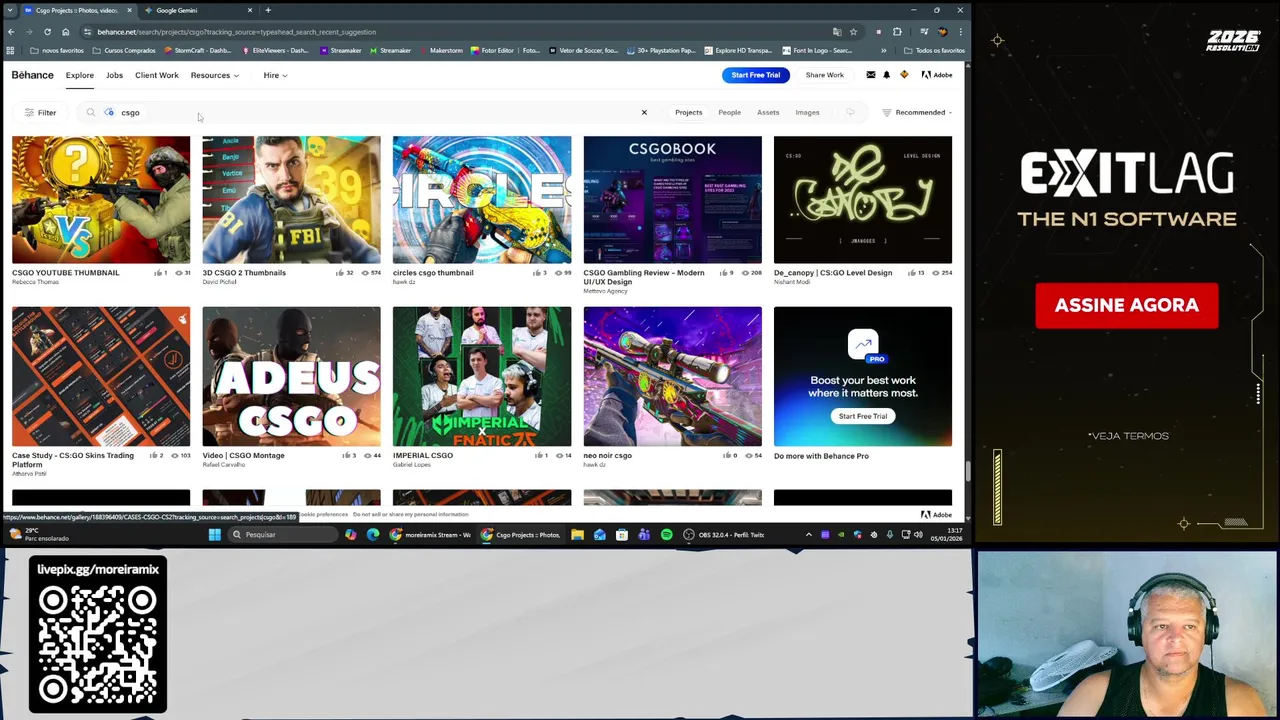Click the search magnifier icon
This screenshot has width=1280, height=720.
tap(90, 113)
